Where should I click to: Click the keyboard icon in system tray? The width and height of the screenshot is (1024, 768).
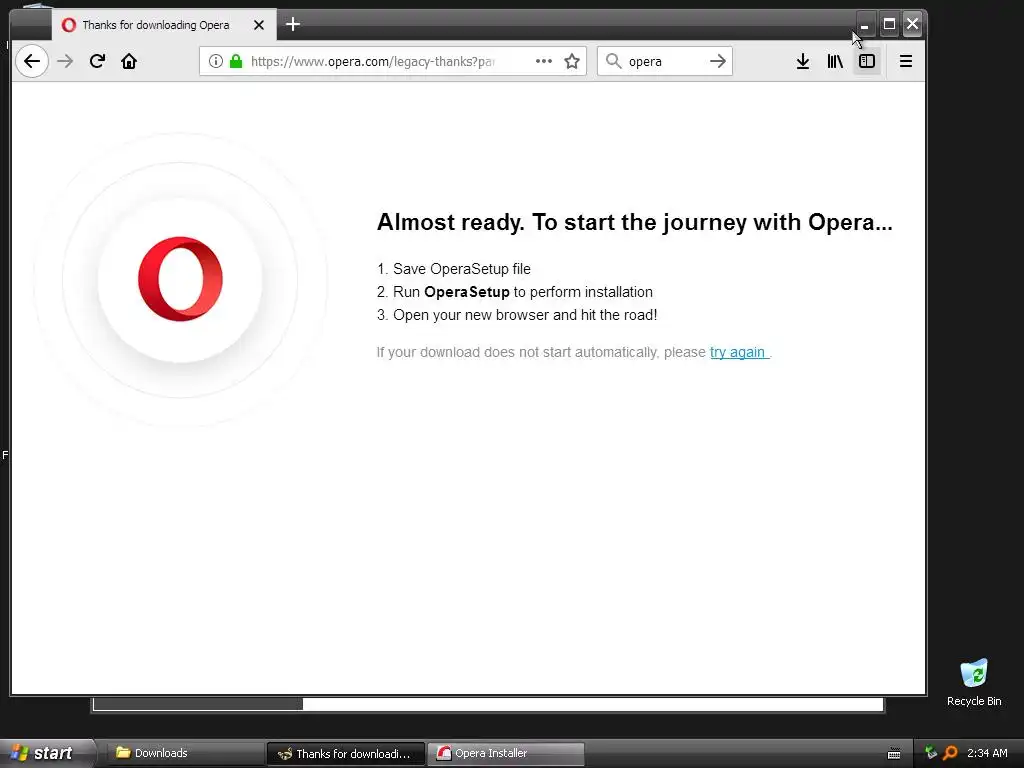(894, 754)
